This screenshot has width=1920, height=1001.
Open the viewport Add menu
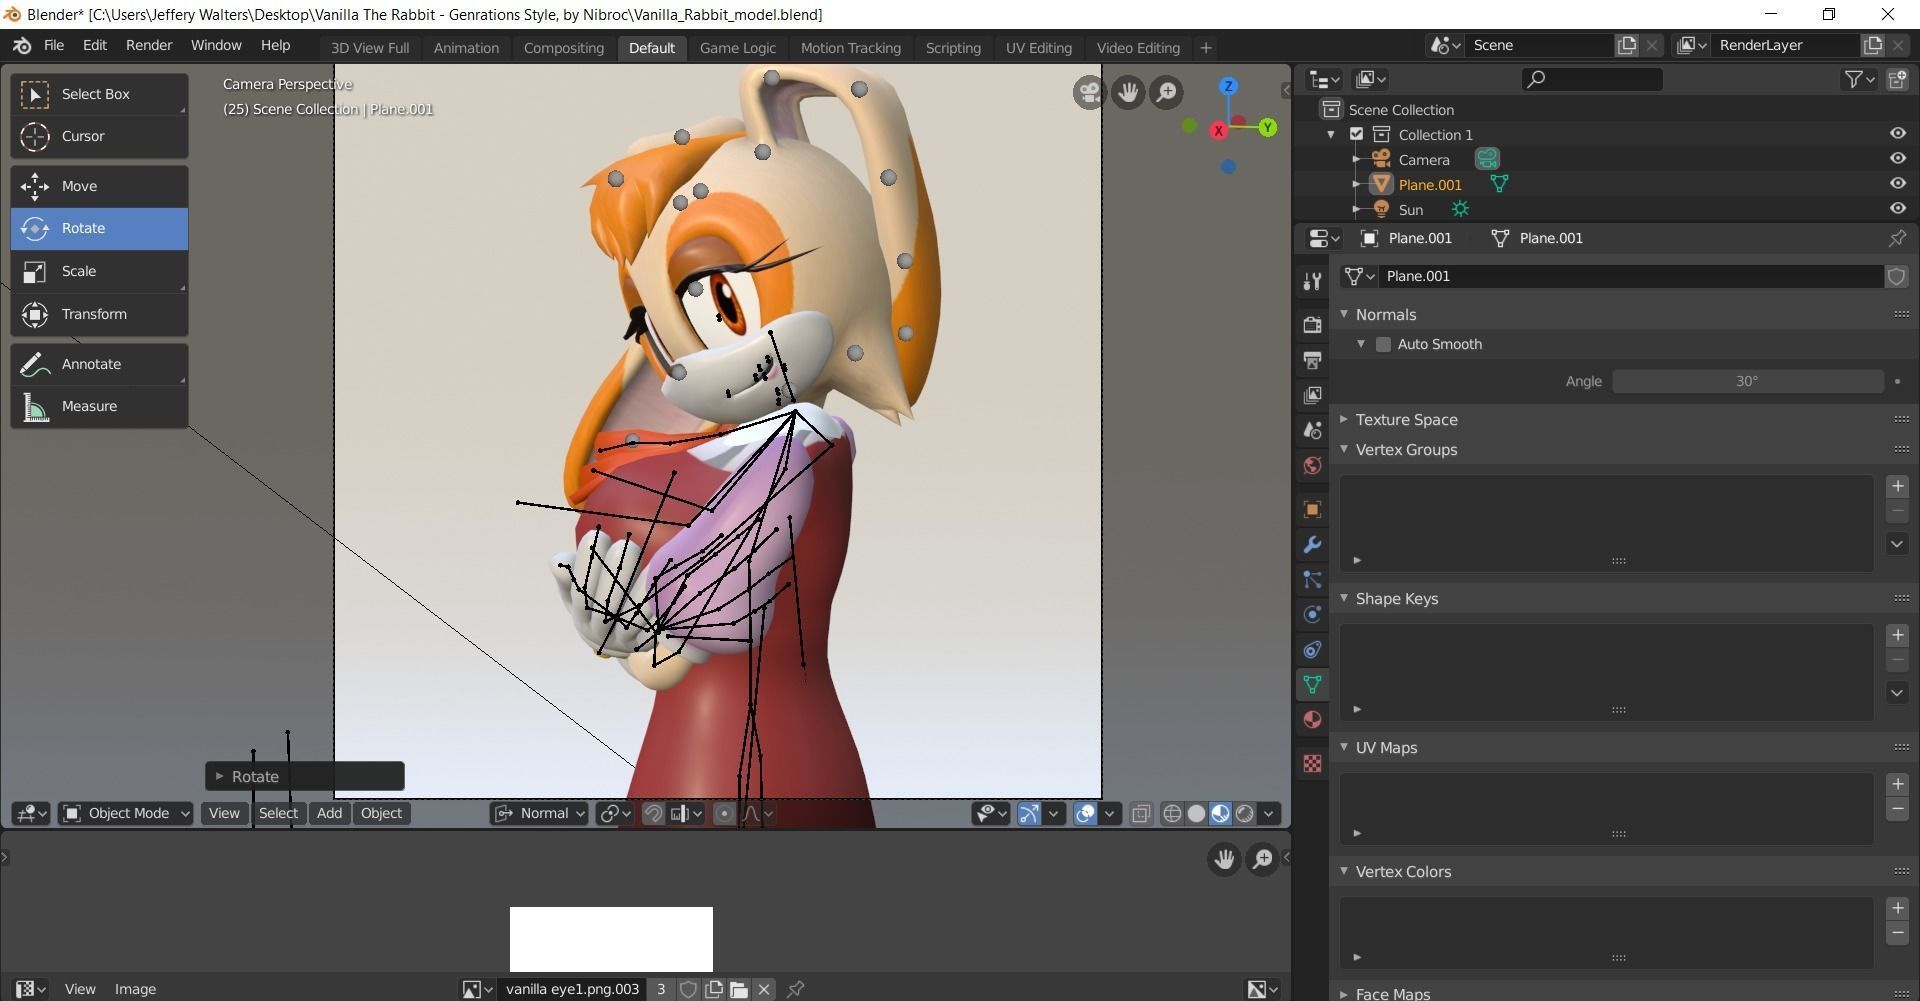click(329, 814)
